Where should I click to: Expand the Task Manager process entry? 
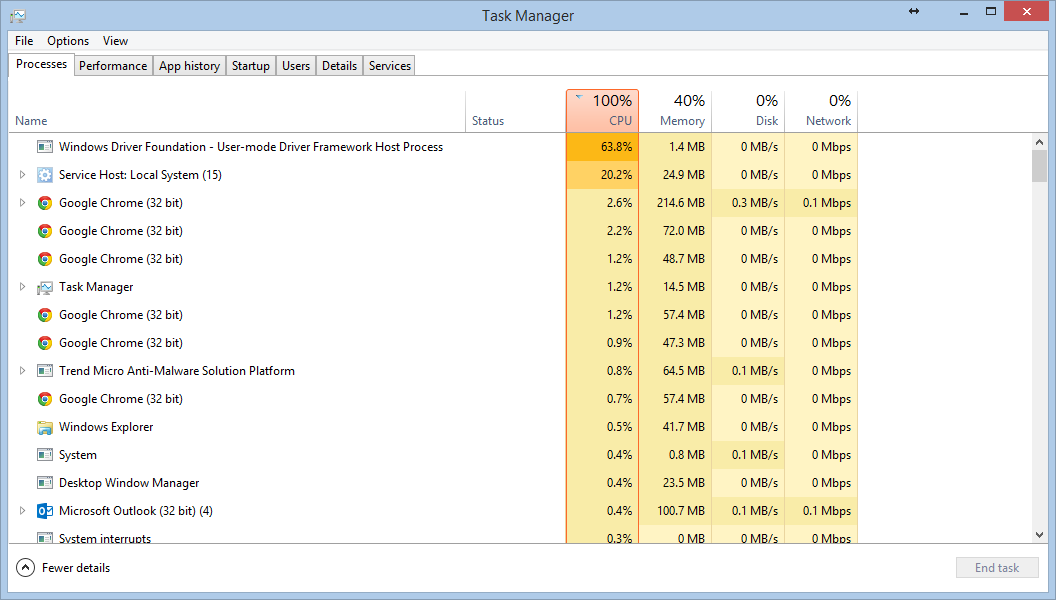pyautogui.click(x=22, y=287)
